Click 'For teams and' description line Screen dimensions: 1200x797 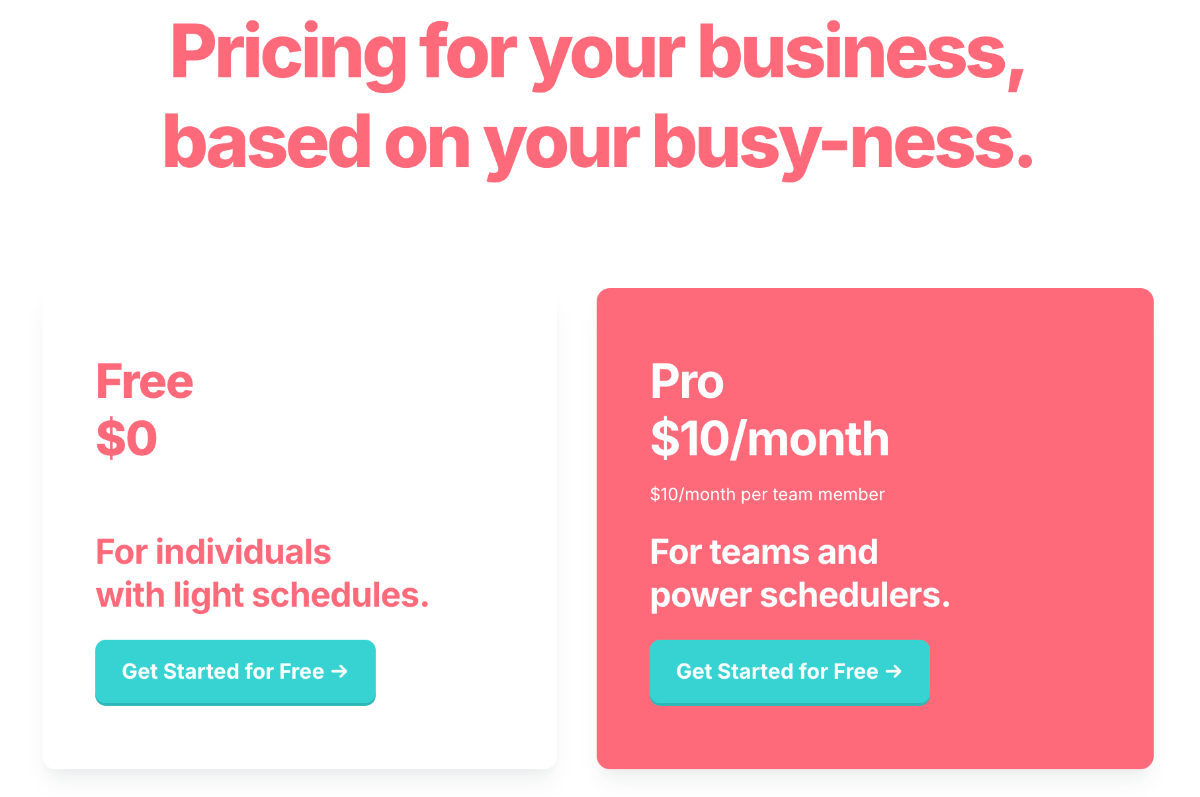[764, 551]
